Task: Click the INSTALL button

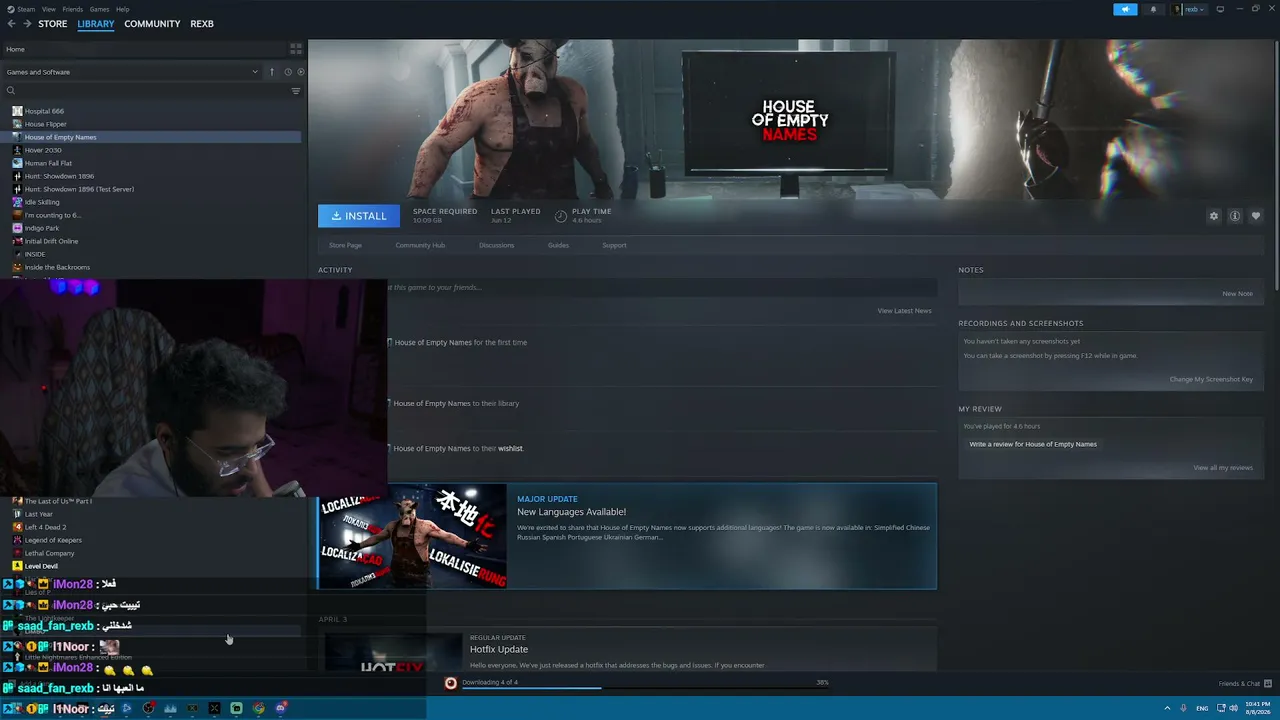Action: pos(359,216)
